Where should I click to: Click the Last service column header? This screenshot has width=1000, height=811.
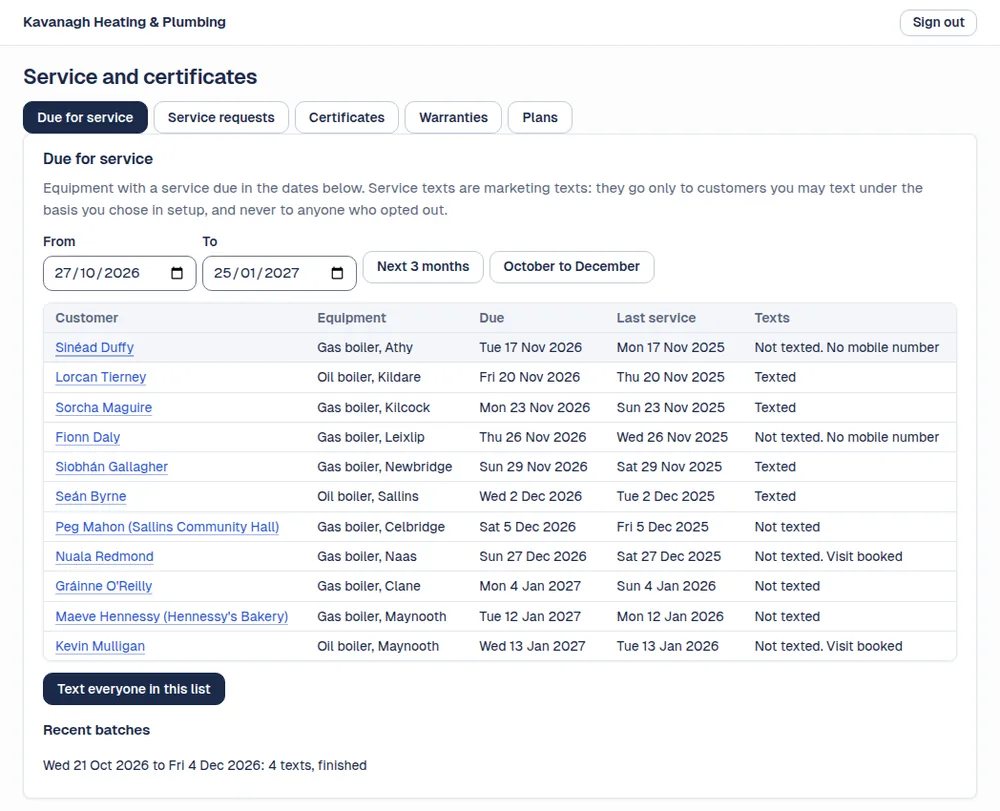(x=656, y=318)
